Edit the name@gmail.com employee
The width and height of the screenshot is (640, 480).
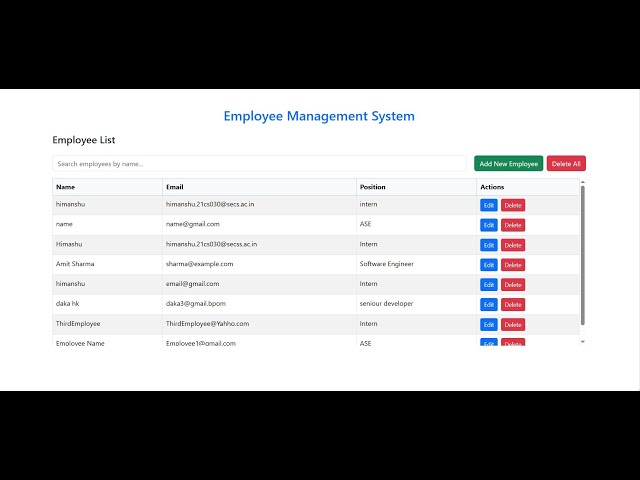tap(489, 225)
